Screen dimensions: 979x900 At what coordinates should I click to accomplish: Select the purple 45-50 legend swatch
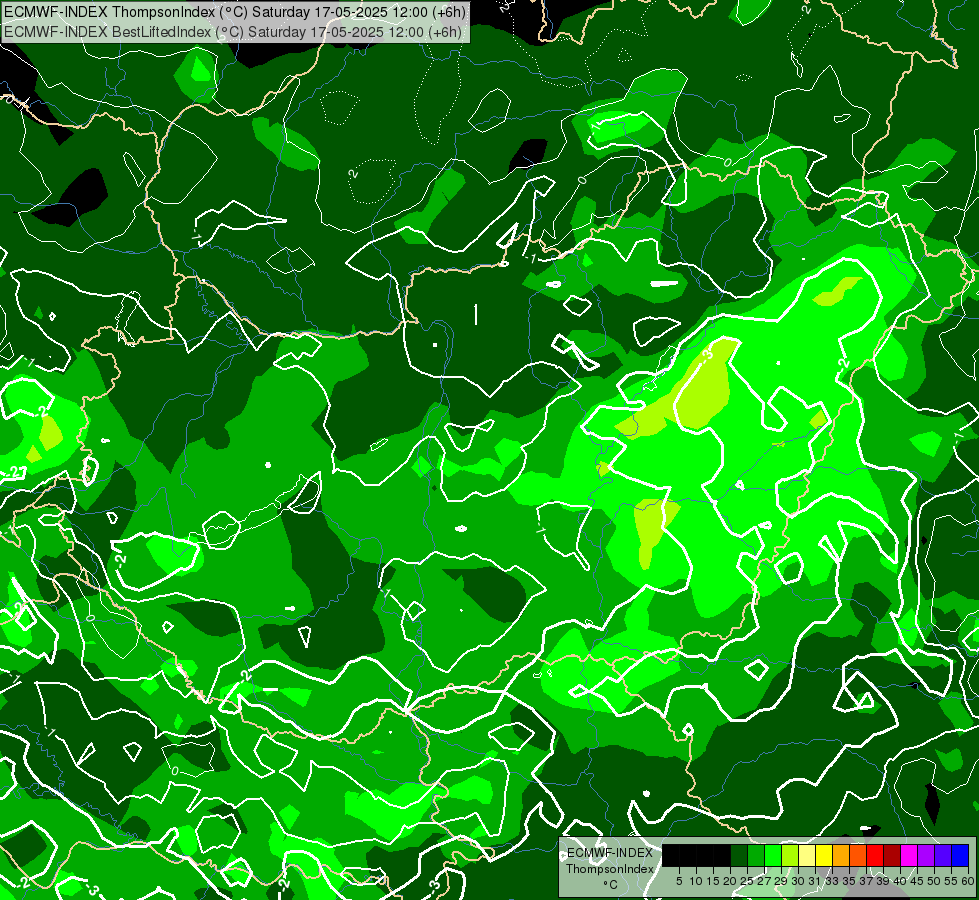tap(926, 855)
